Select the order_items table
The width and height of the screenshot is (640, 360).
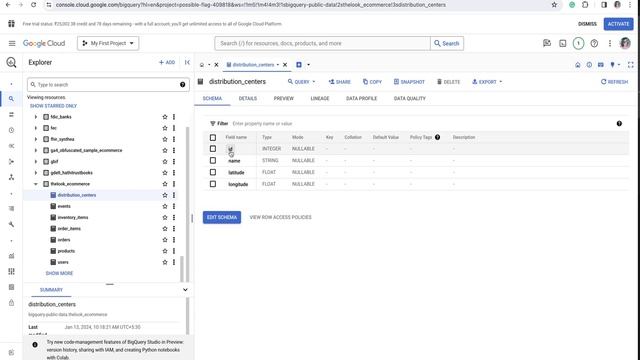[69, 229]
